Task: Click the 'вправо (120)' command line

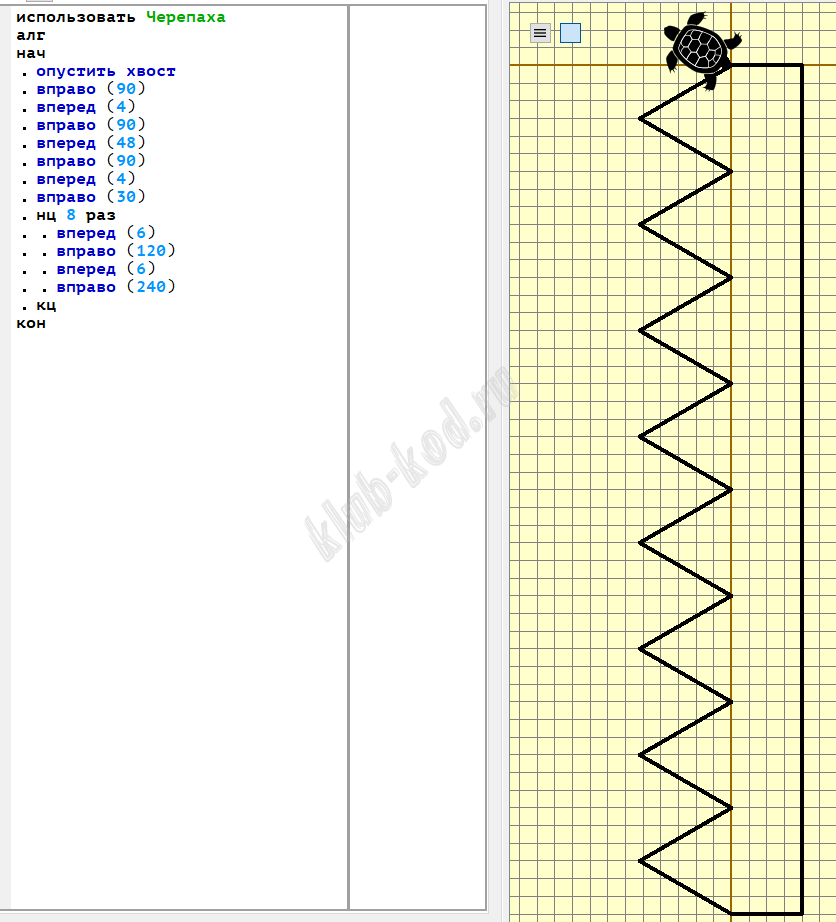Action: (x=116, y=251)
